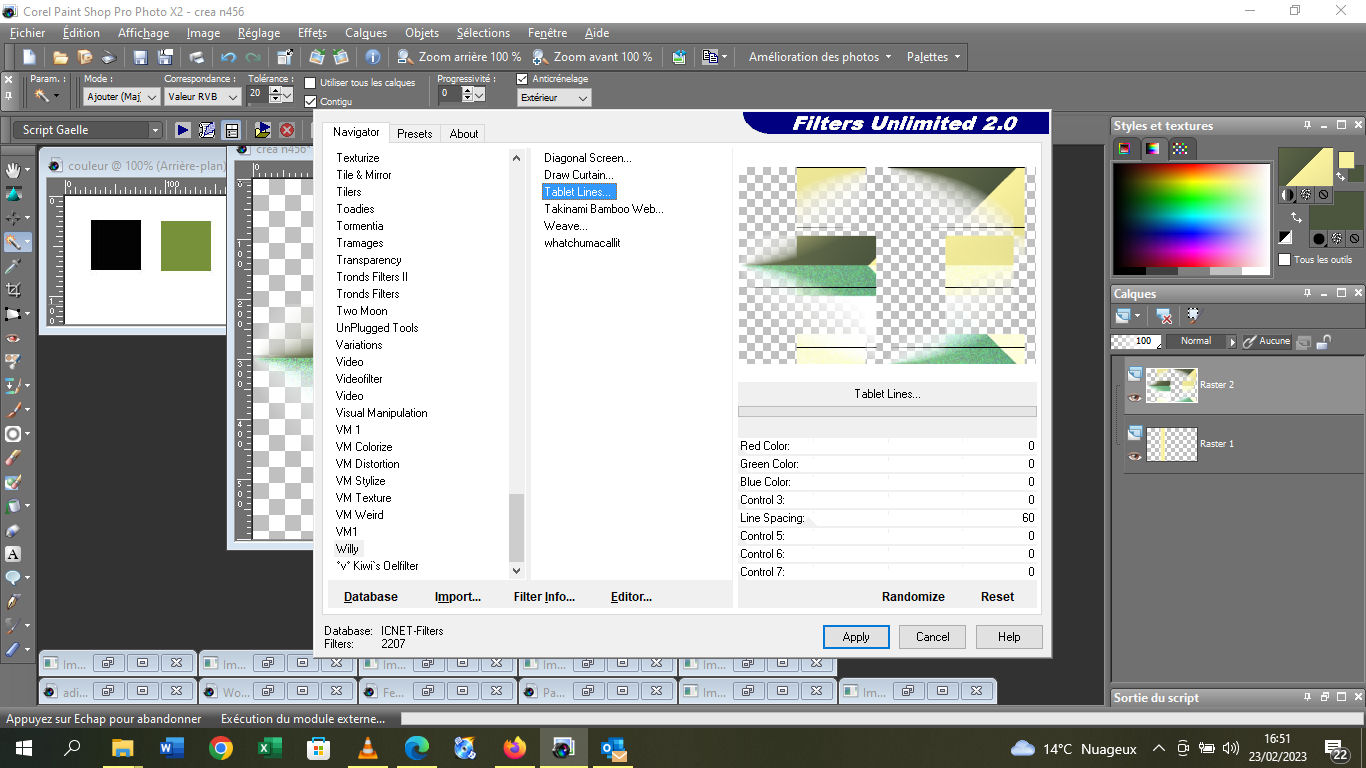Image resolution: width=1366 pixels, height=768 pixels.
Task: Click the Help button
Action: (1009, 637)
